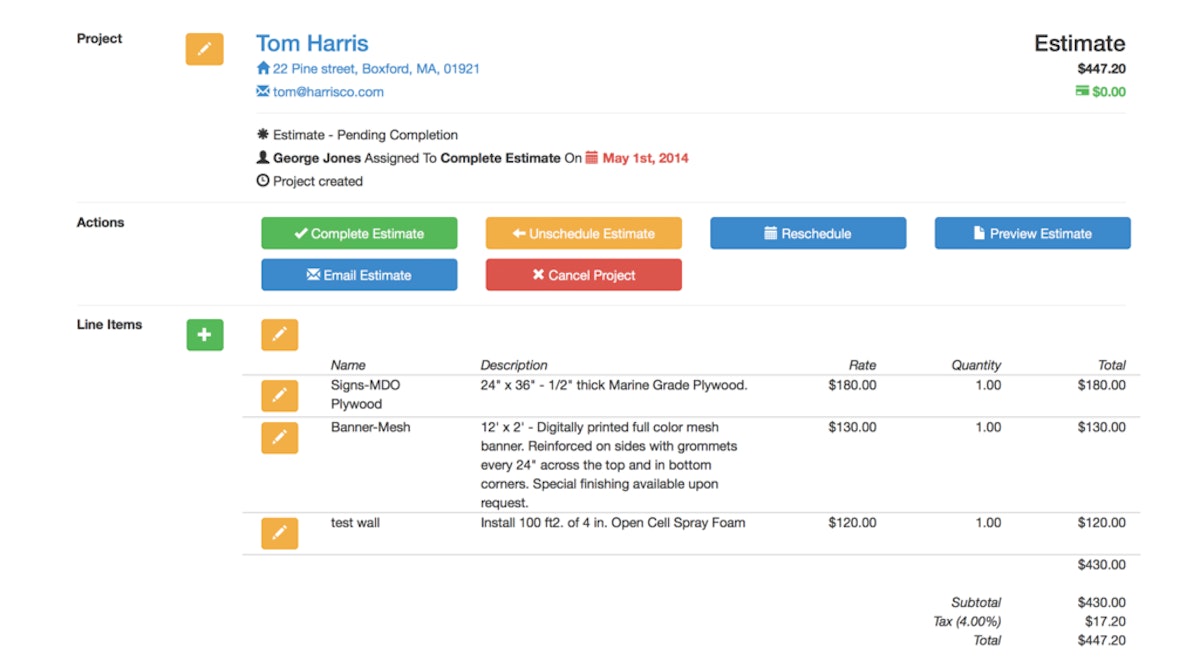
Task: Preview the estimate
Action: pyautogui.click(x=1032, y=233)
